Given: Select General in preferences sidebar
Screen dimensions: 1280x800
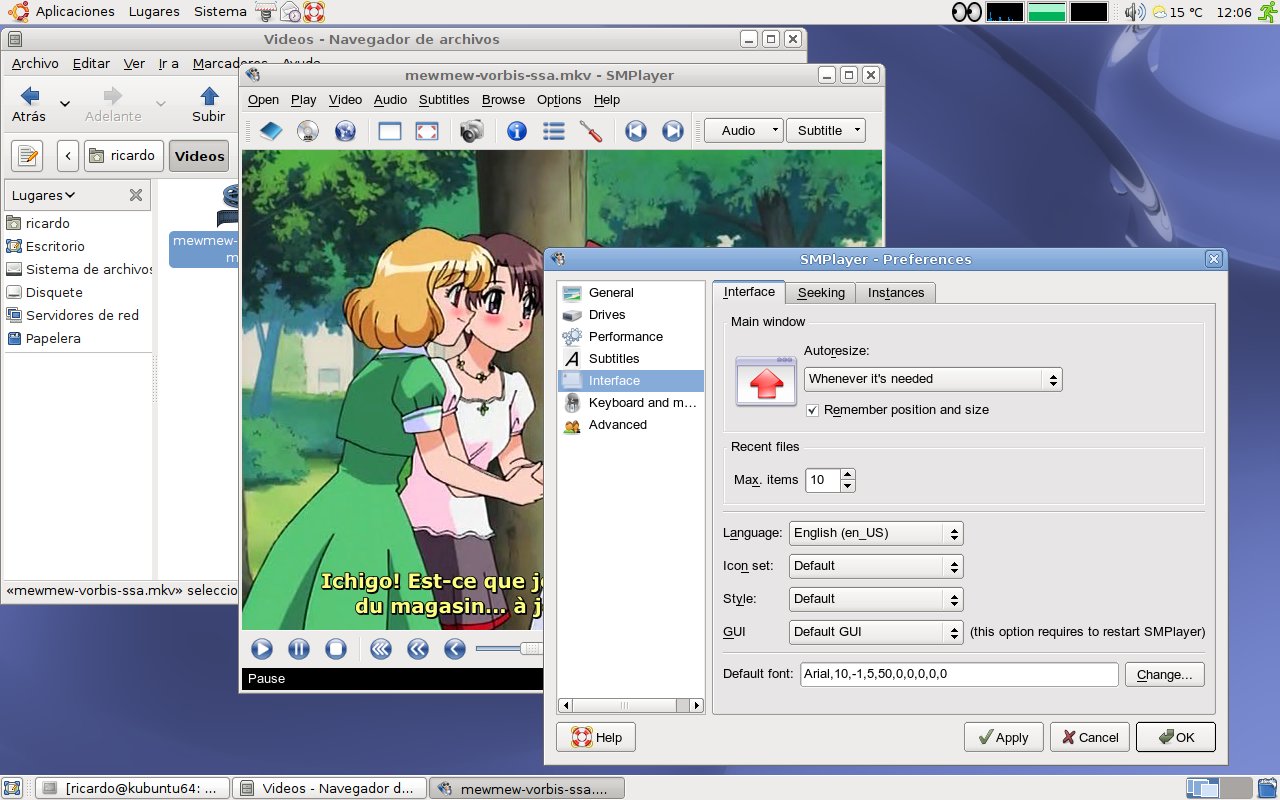Looking at the screenshot, I should (631, 293).
